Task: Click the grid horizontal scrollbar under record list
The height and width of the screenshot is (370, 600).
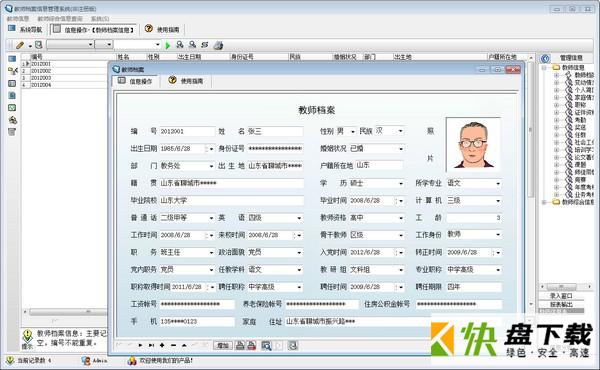Action: 65,312
